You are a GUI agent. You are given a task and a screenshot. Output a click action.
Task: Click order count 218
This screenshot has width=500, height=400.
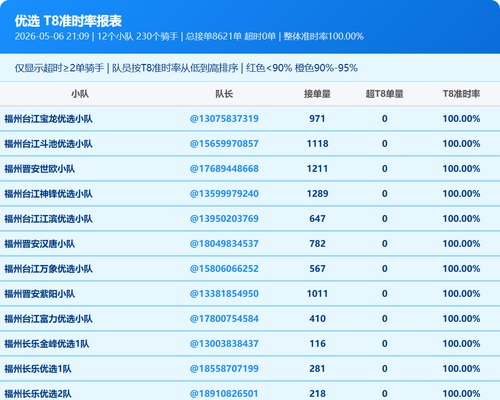317,394
